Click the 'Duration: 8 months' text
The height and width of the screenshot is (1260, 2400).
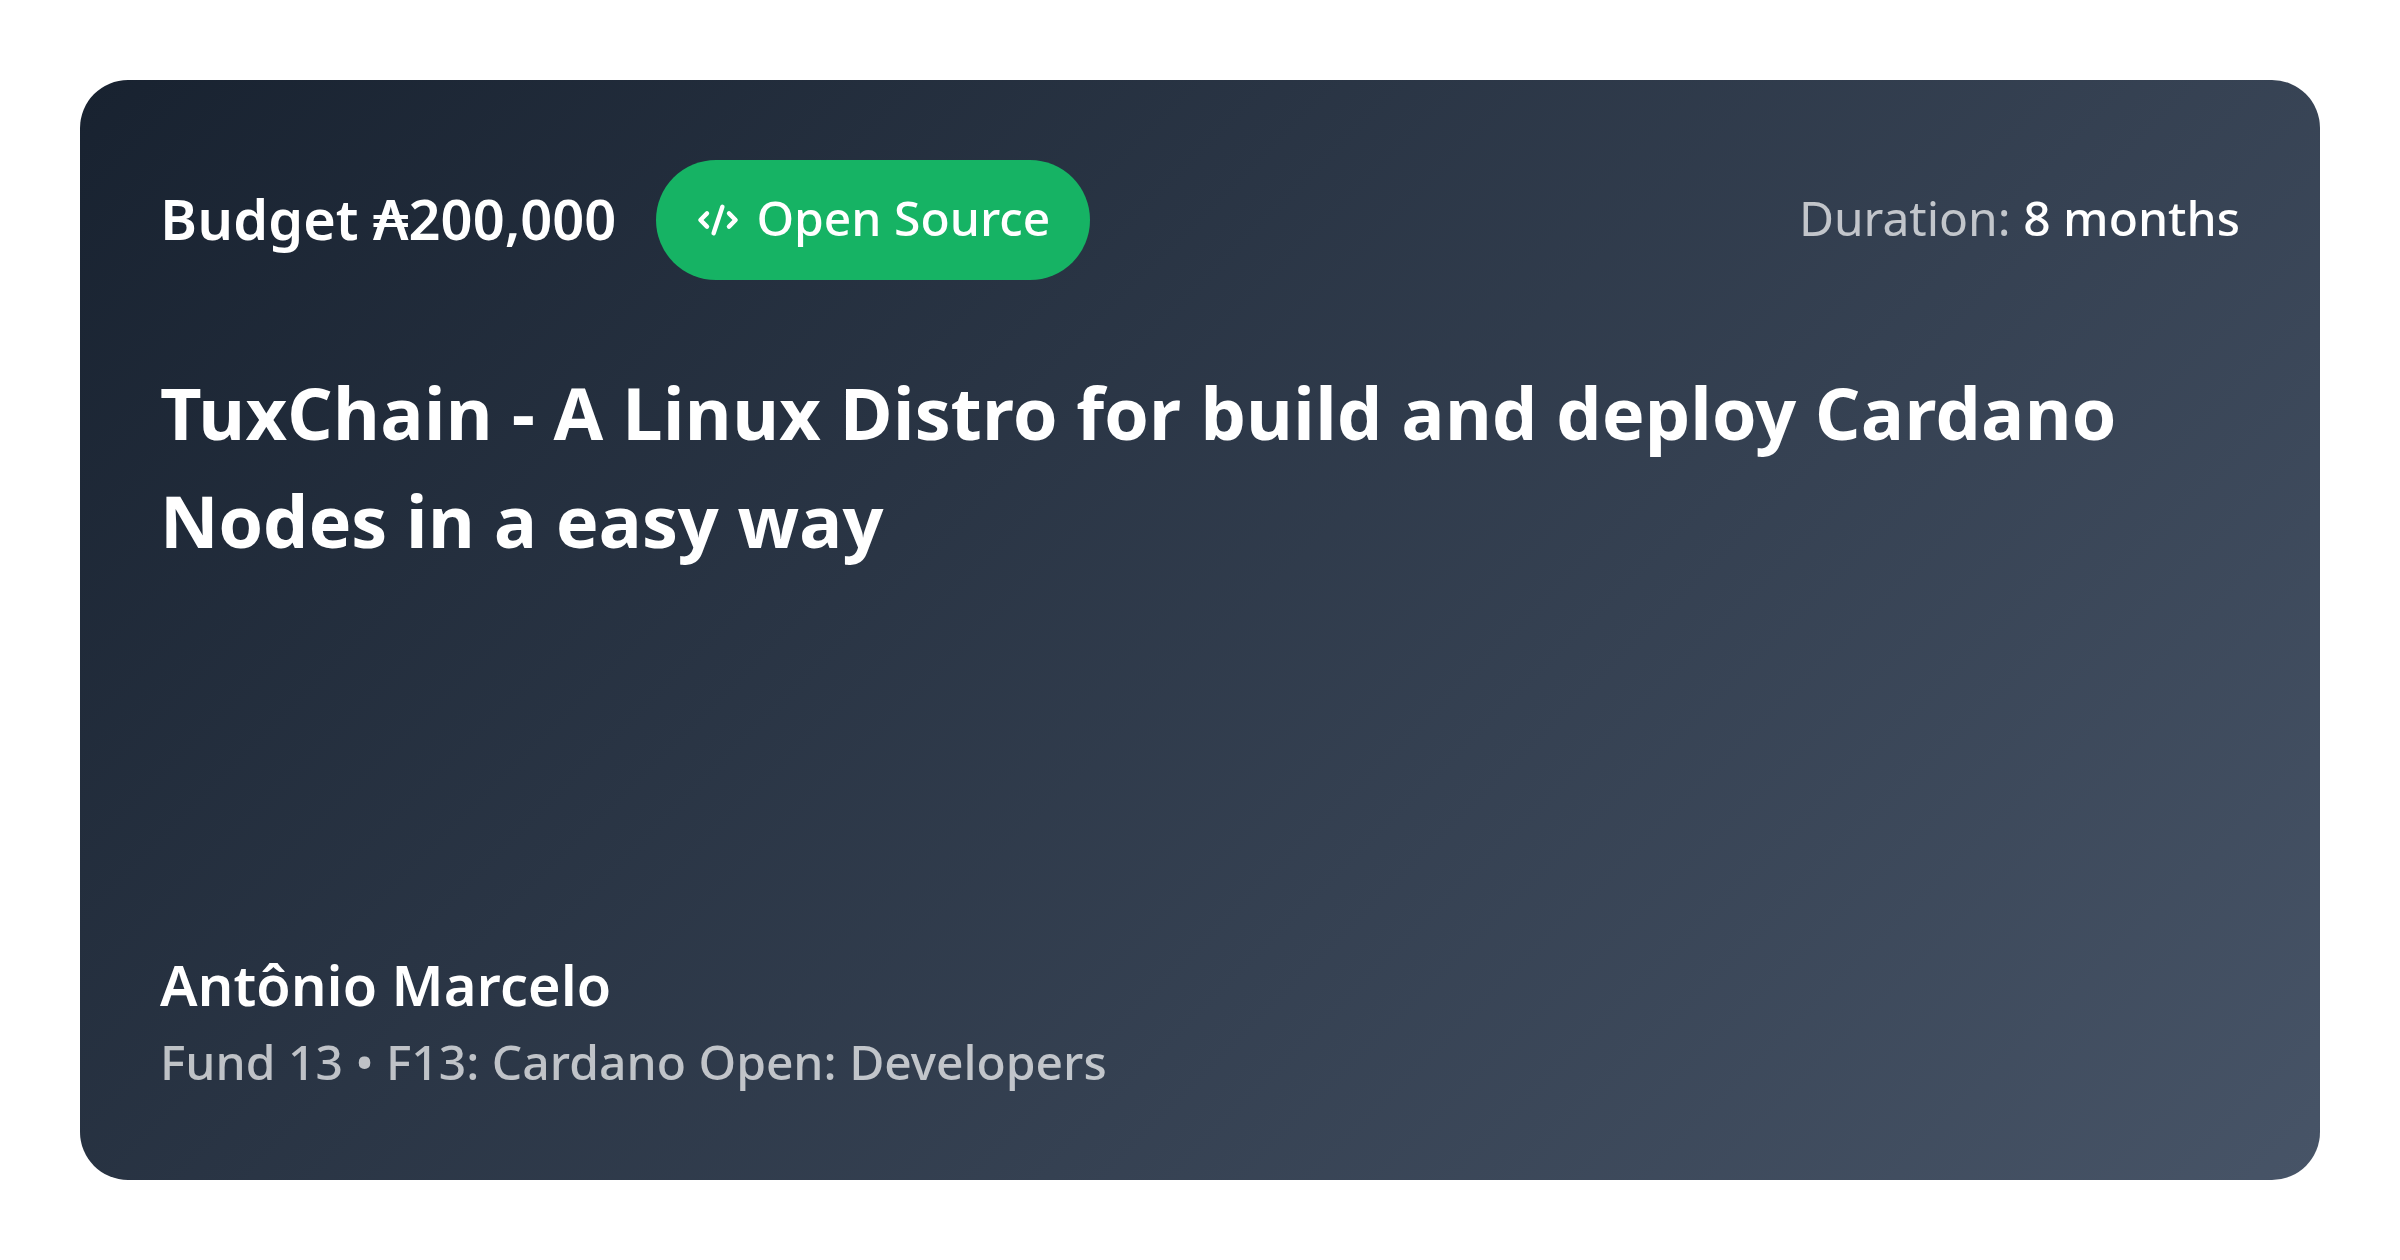[2019, 220]
